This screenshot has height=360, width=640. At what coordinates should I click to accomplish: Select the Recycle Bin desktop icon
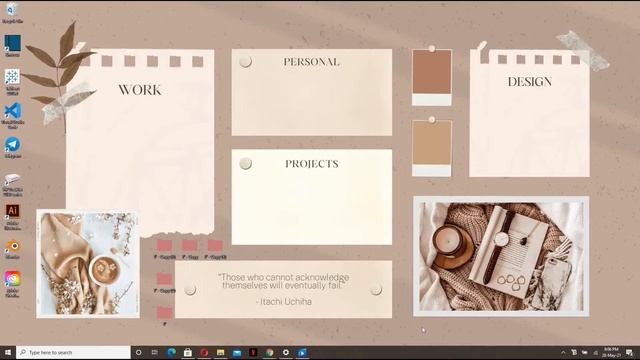point(12,12)
